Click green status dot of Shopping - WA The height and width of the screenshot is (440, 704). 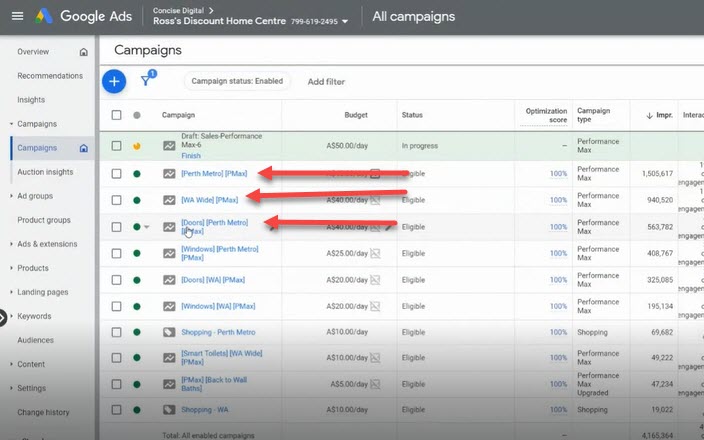point(137,409)
